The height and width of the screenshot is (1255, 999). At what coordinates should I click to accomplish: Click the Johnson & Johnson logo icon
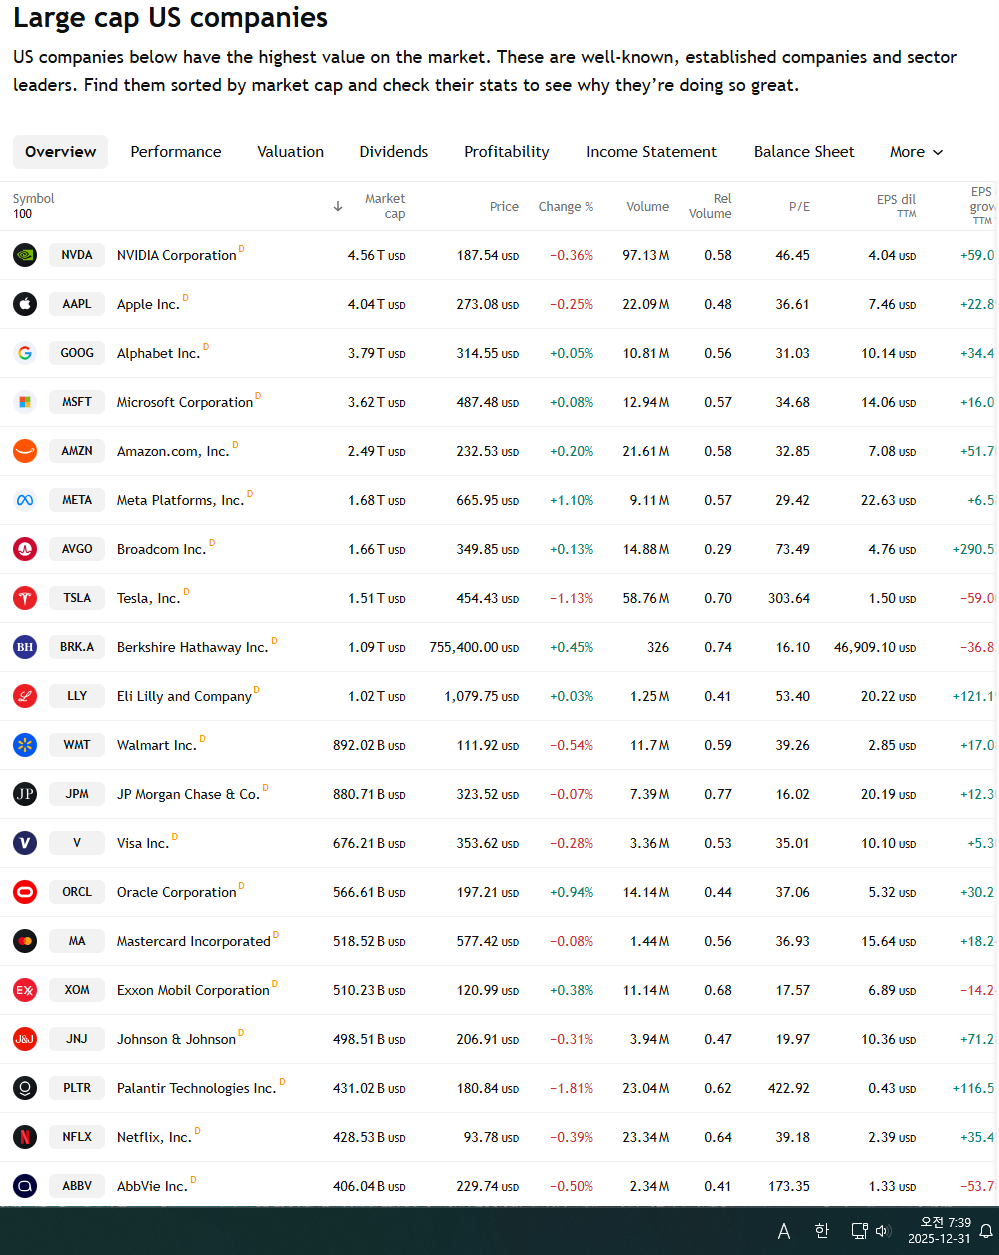point(25,1039)
